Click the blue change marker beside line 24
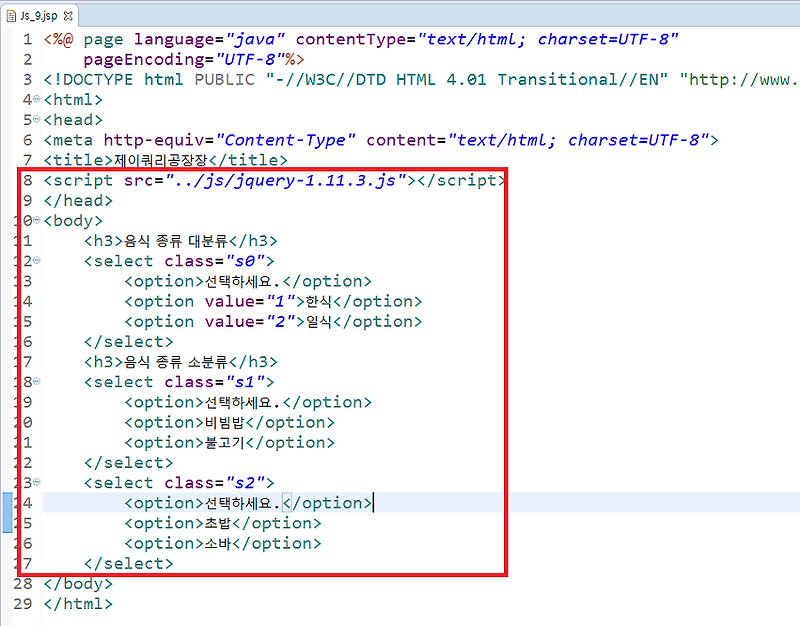800x626 pixels. click(x=7, y=513)
